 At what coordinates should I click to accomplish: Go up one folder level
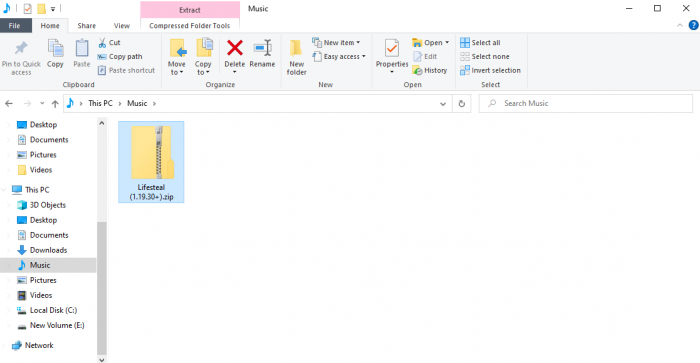(x=55, y=104)
